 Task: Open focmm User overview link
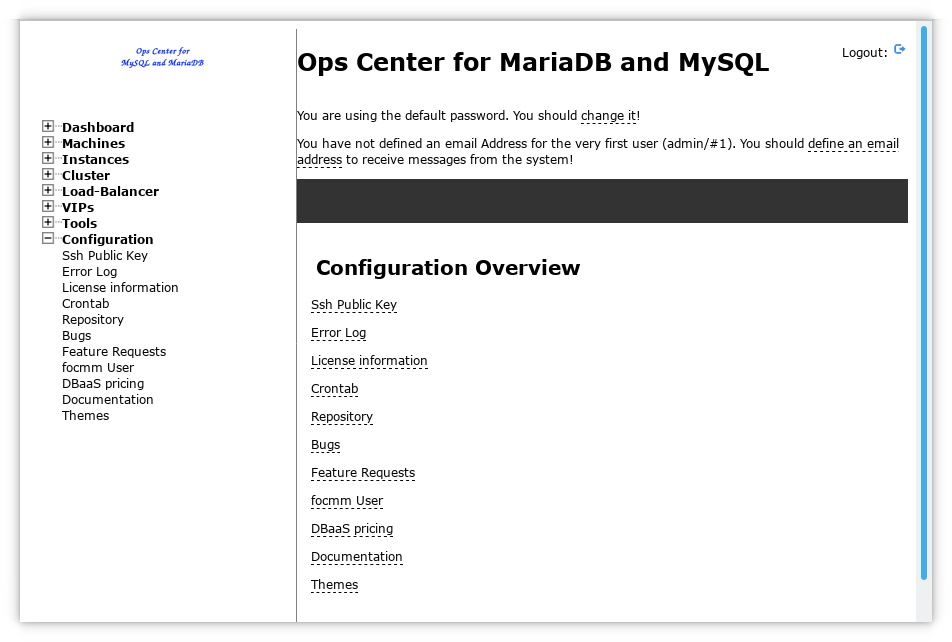pyautogui.click(x=347, y=500)
